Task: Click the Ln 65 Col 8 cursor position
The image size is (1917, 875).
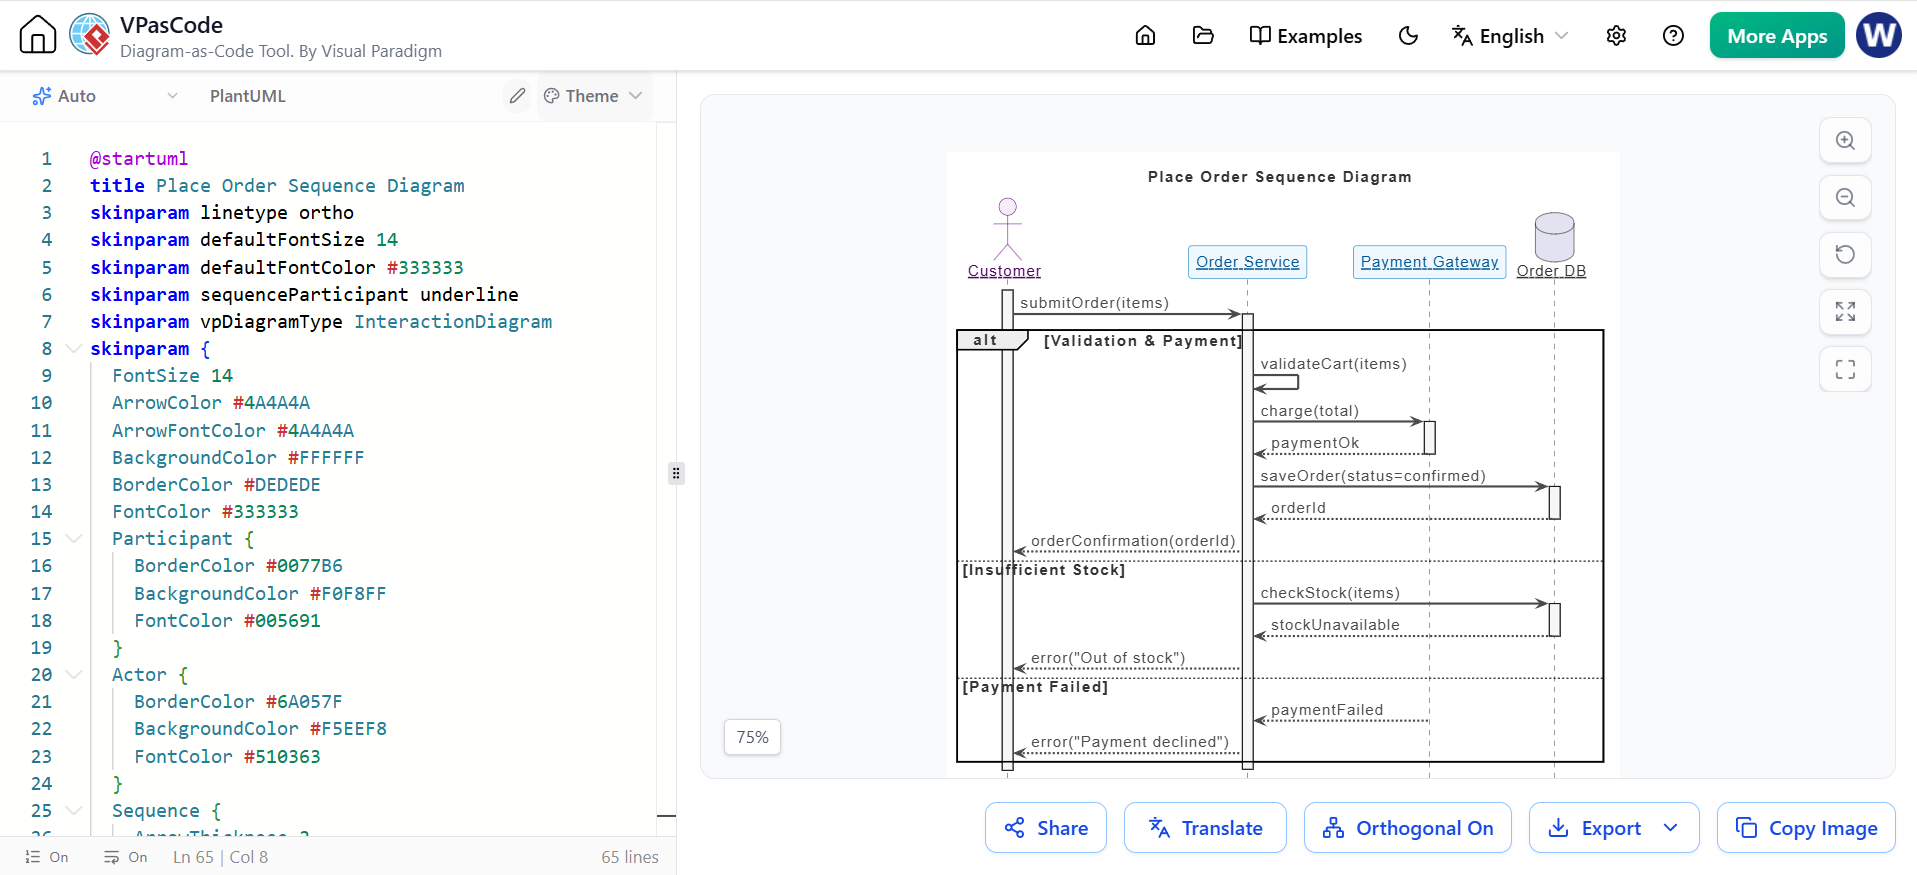Action: pyautogui.click(x=220, y=857)
